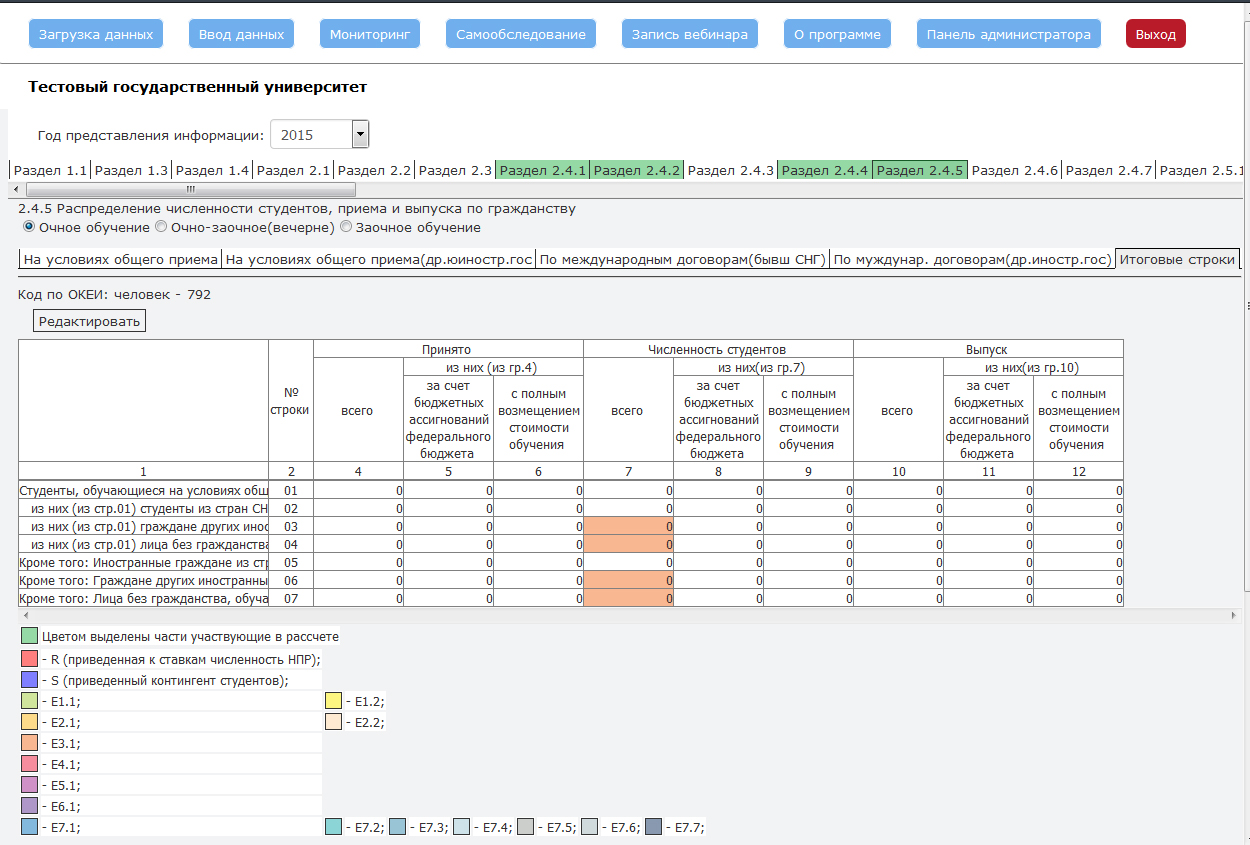The height and width of the screenshot is (845, 1250).
Task: Switch to tab "Раздел 2.4.6"
Action: 1015,170
